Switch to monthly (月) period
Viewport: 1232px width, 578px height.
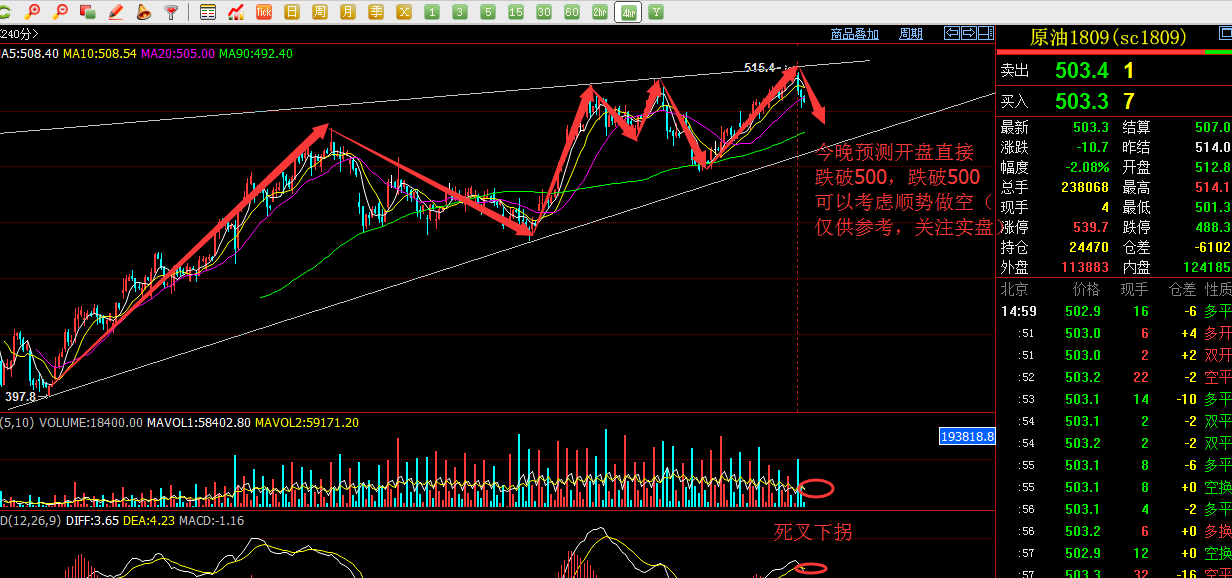[x=348, y=12]
